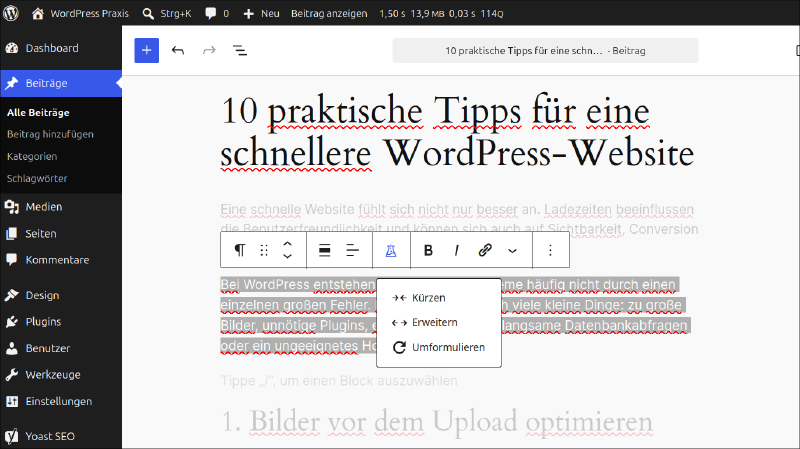Expand more formatting options chevron

(513, 251)
